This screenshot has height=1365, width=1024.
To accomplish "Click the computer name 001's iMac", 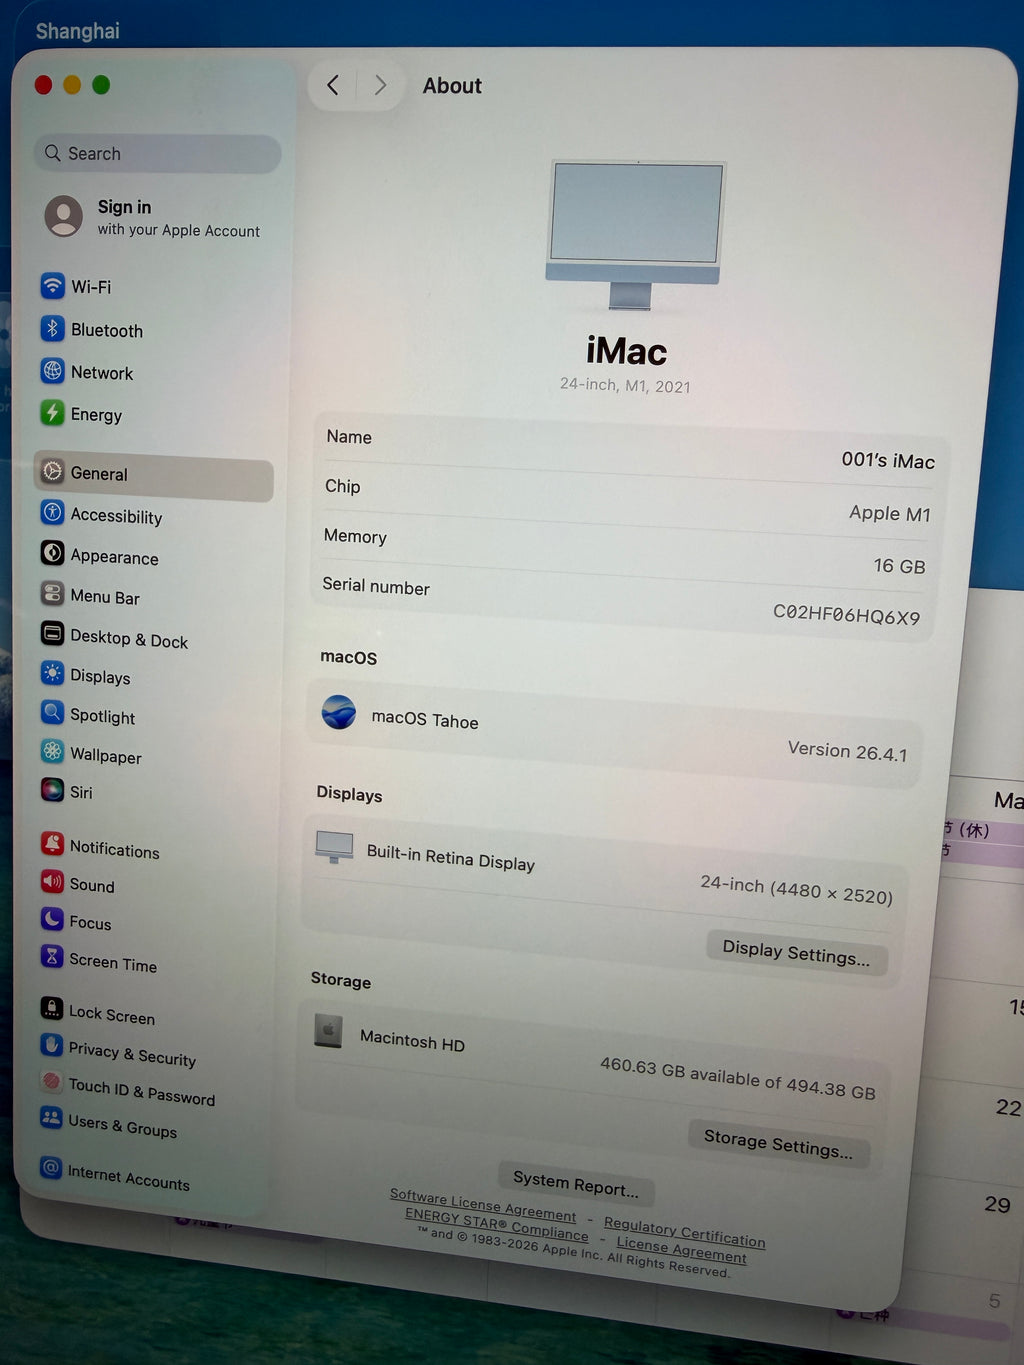I will 888,460.
